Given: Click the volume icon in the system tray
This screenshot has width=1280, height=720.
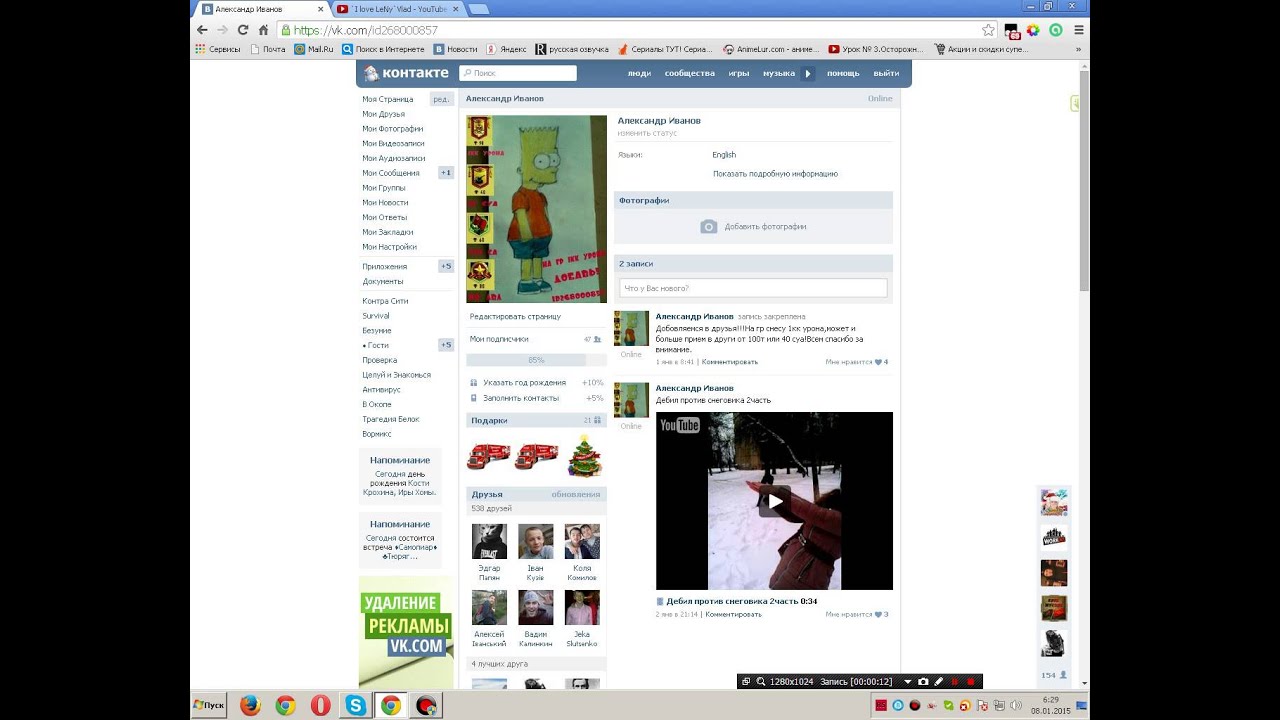Looking at the screenshot, I should click(x=1016, y=705).
